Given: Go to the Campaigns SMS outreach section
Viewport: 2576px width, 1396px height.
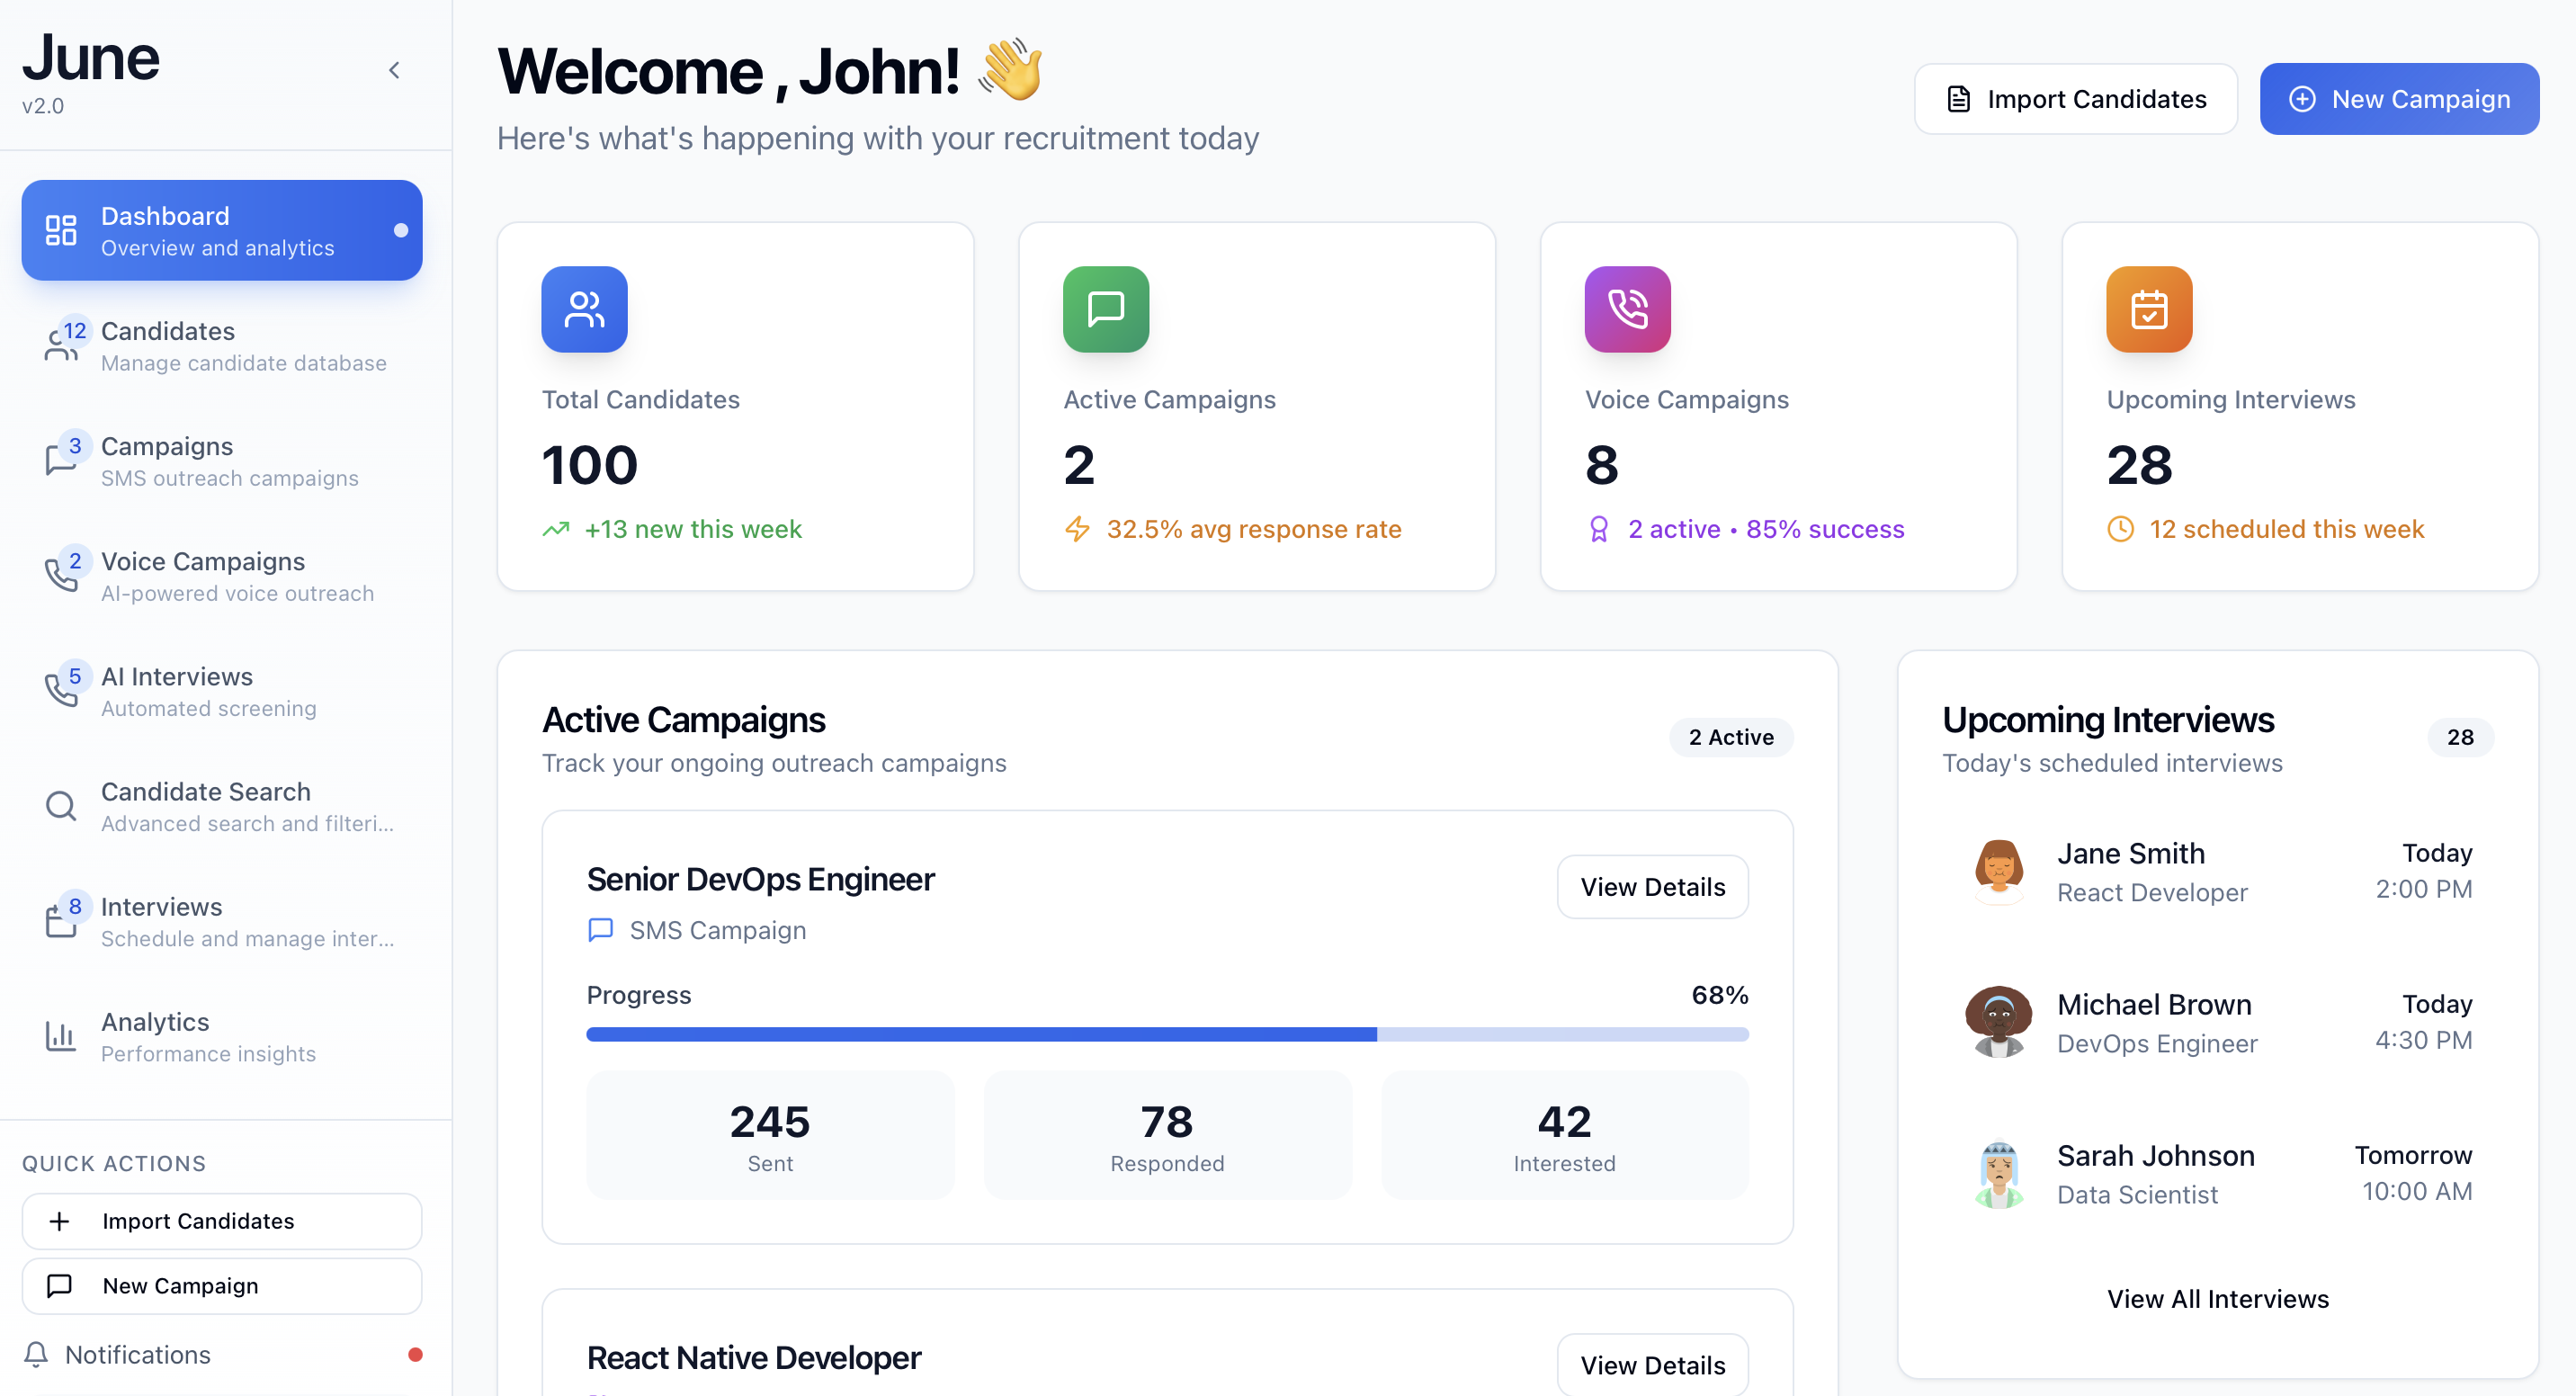Looking at the screenshot, I should [x=222, y=461].
